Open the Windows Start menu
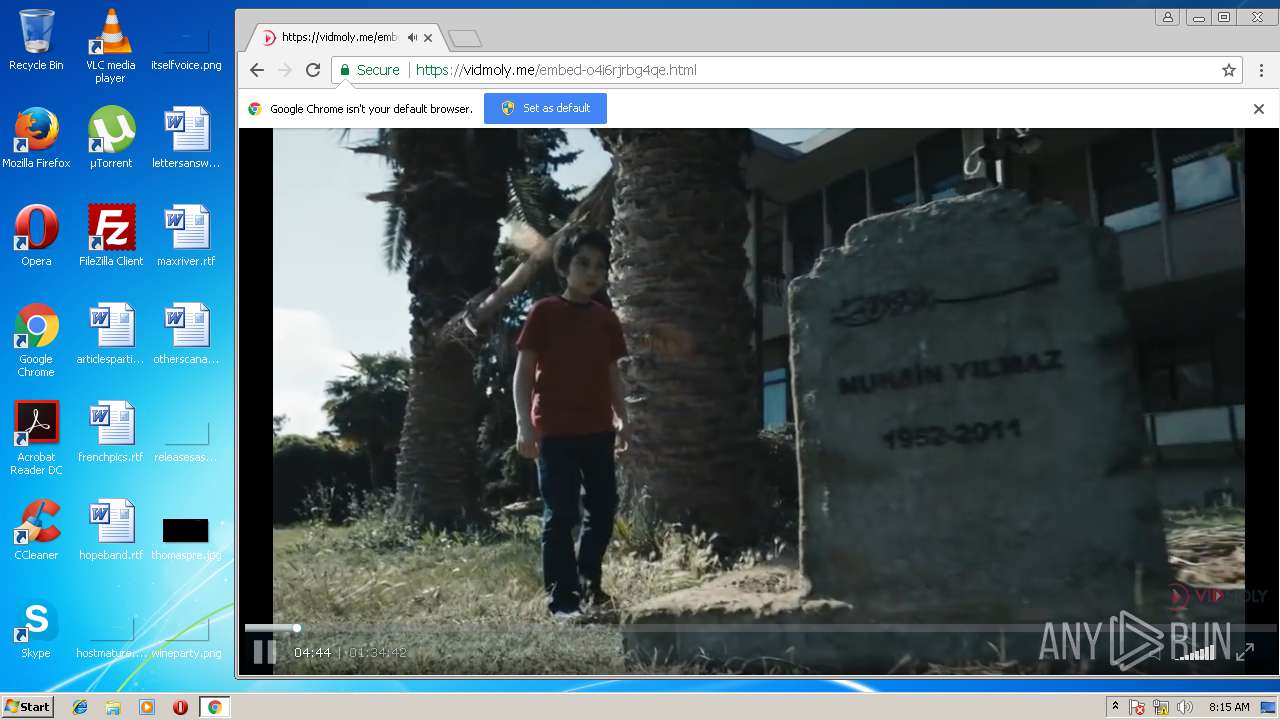 tap(27, 707)
